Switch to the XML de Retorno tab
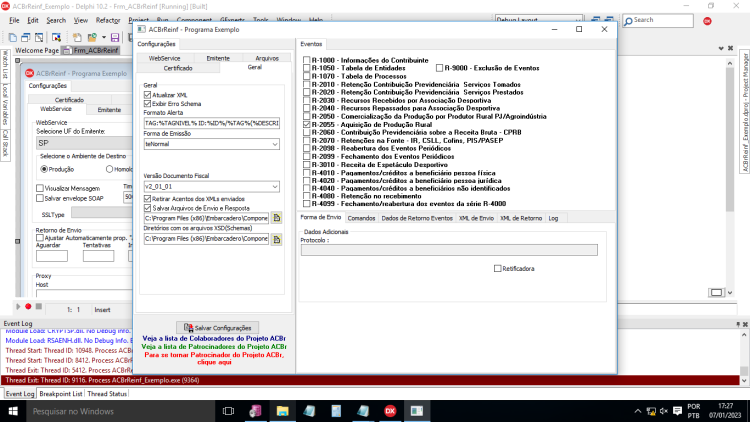 tap(521, 218)
